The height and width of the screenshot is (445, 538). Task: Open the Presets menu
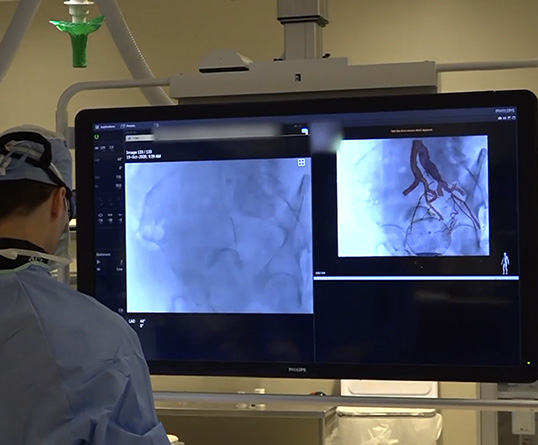[128, 126]
